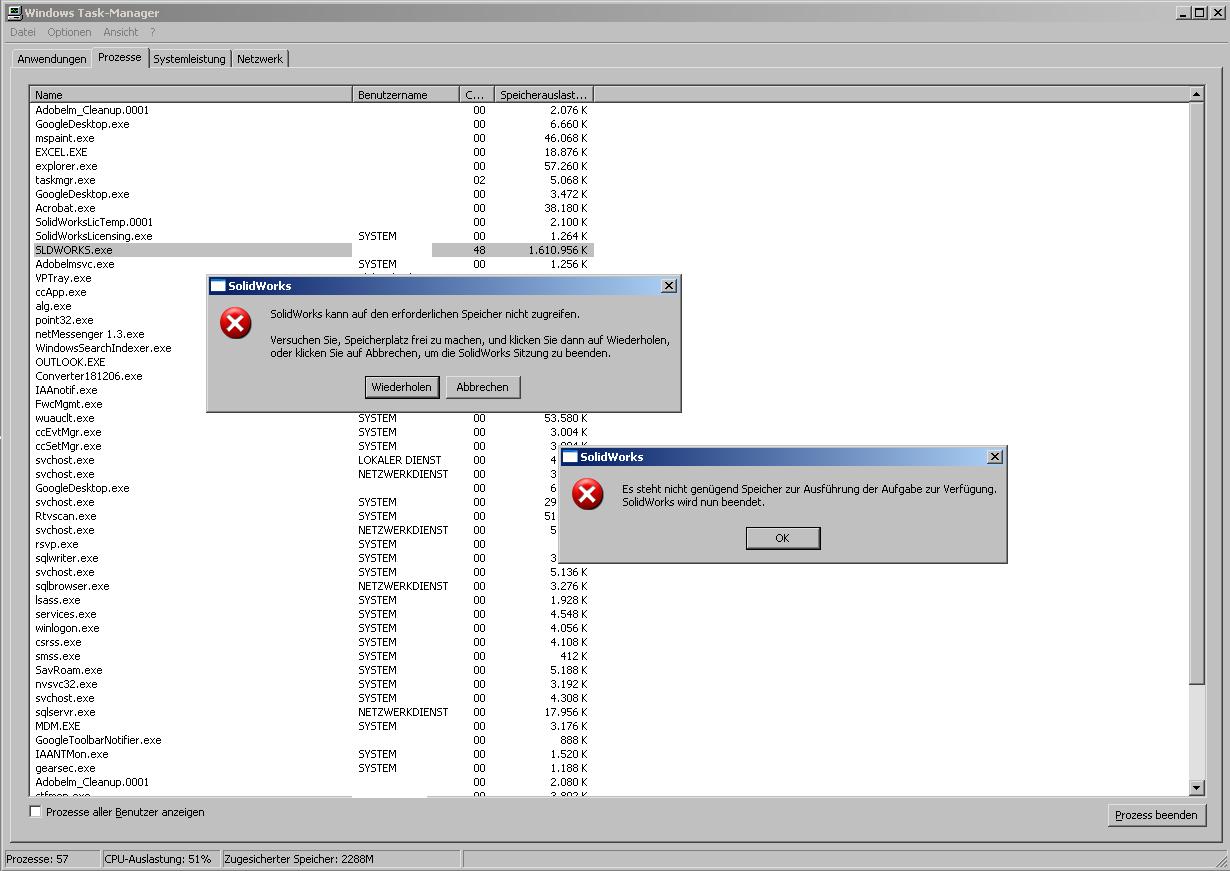
Task: Select the MDM.EXE process
Action: click(58, 726)
